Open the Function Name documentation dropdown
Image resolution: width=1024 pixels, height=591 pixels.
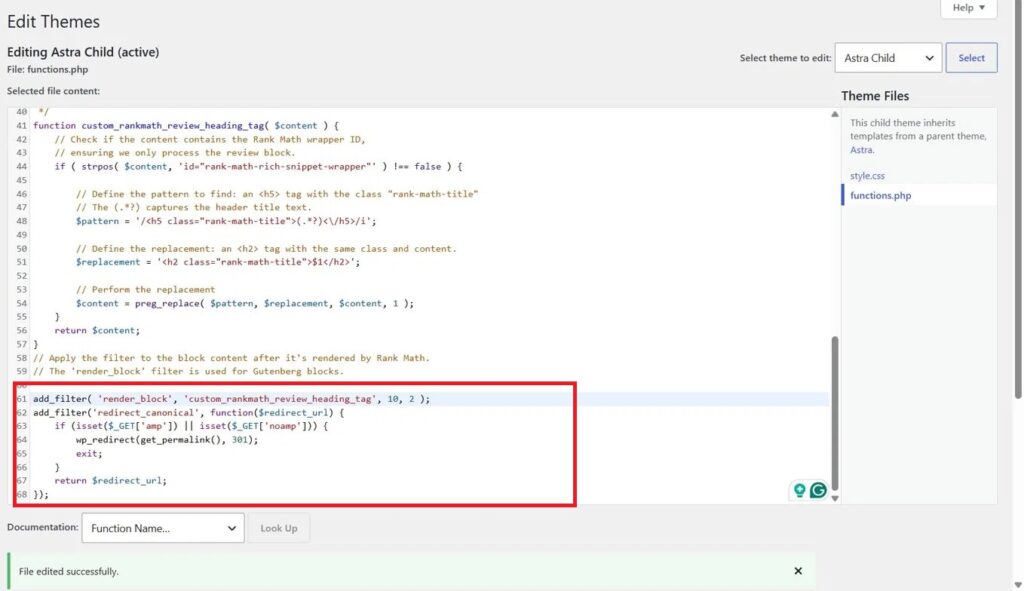[163, 528]
